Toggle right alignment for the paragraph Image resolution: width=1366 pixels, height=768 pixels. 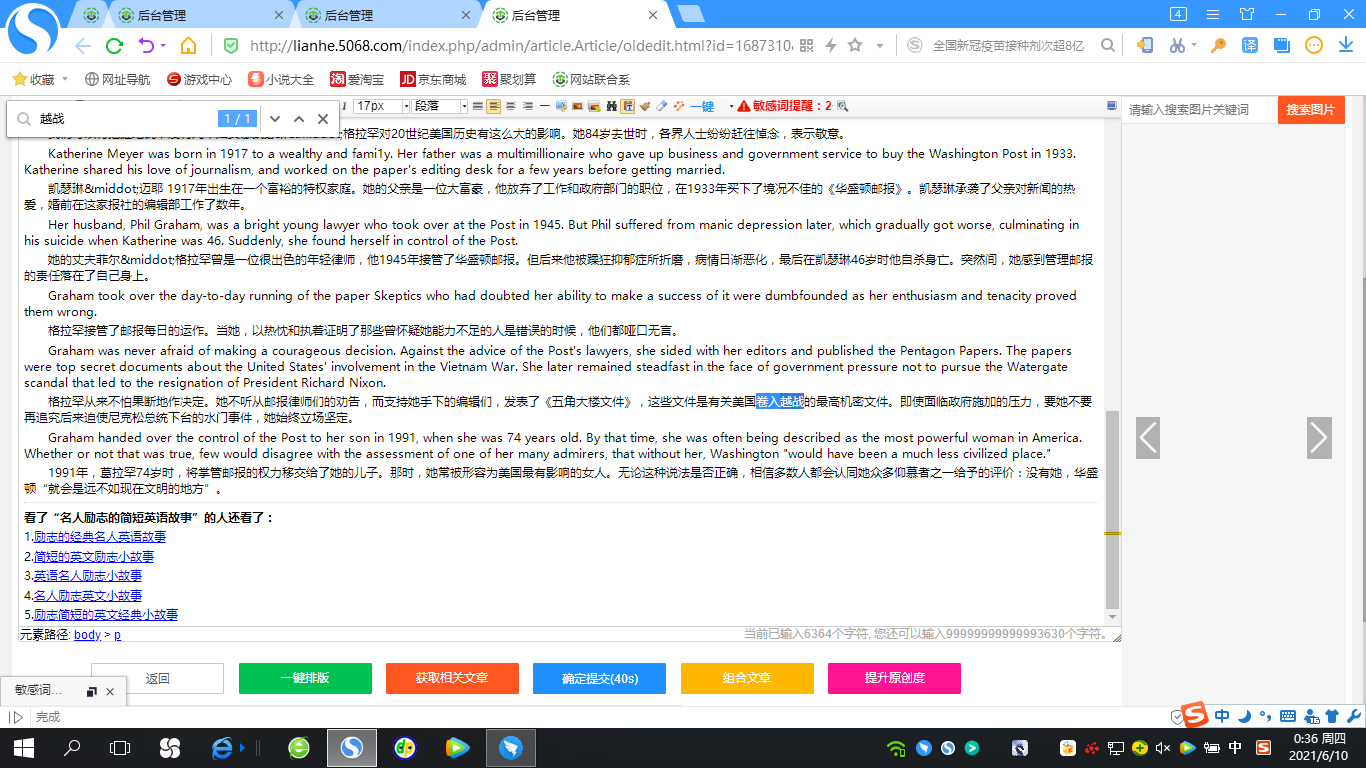[528, 105]
